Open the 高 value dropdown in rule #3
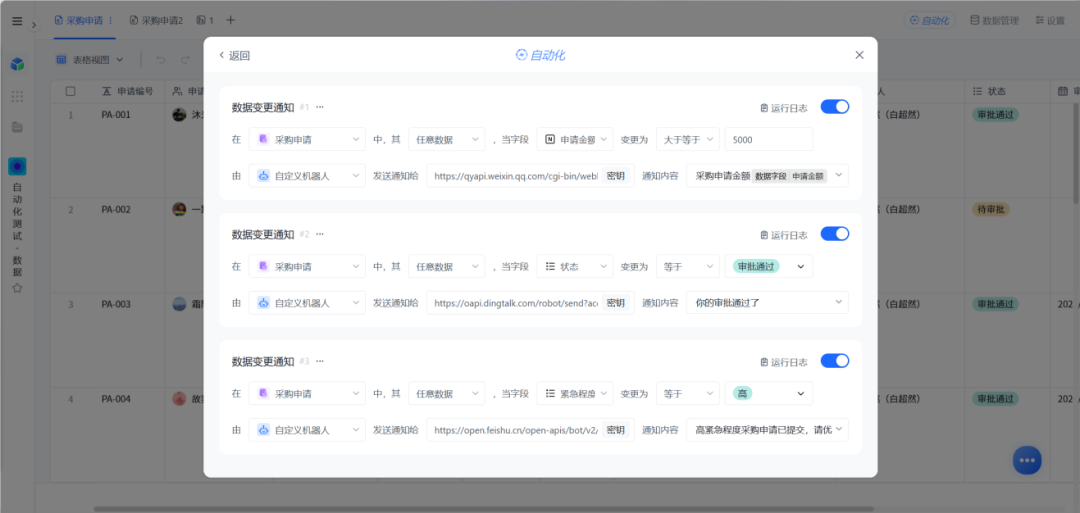This screenshot has width=1080, height=513. coord(769,393)
